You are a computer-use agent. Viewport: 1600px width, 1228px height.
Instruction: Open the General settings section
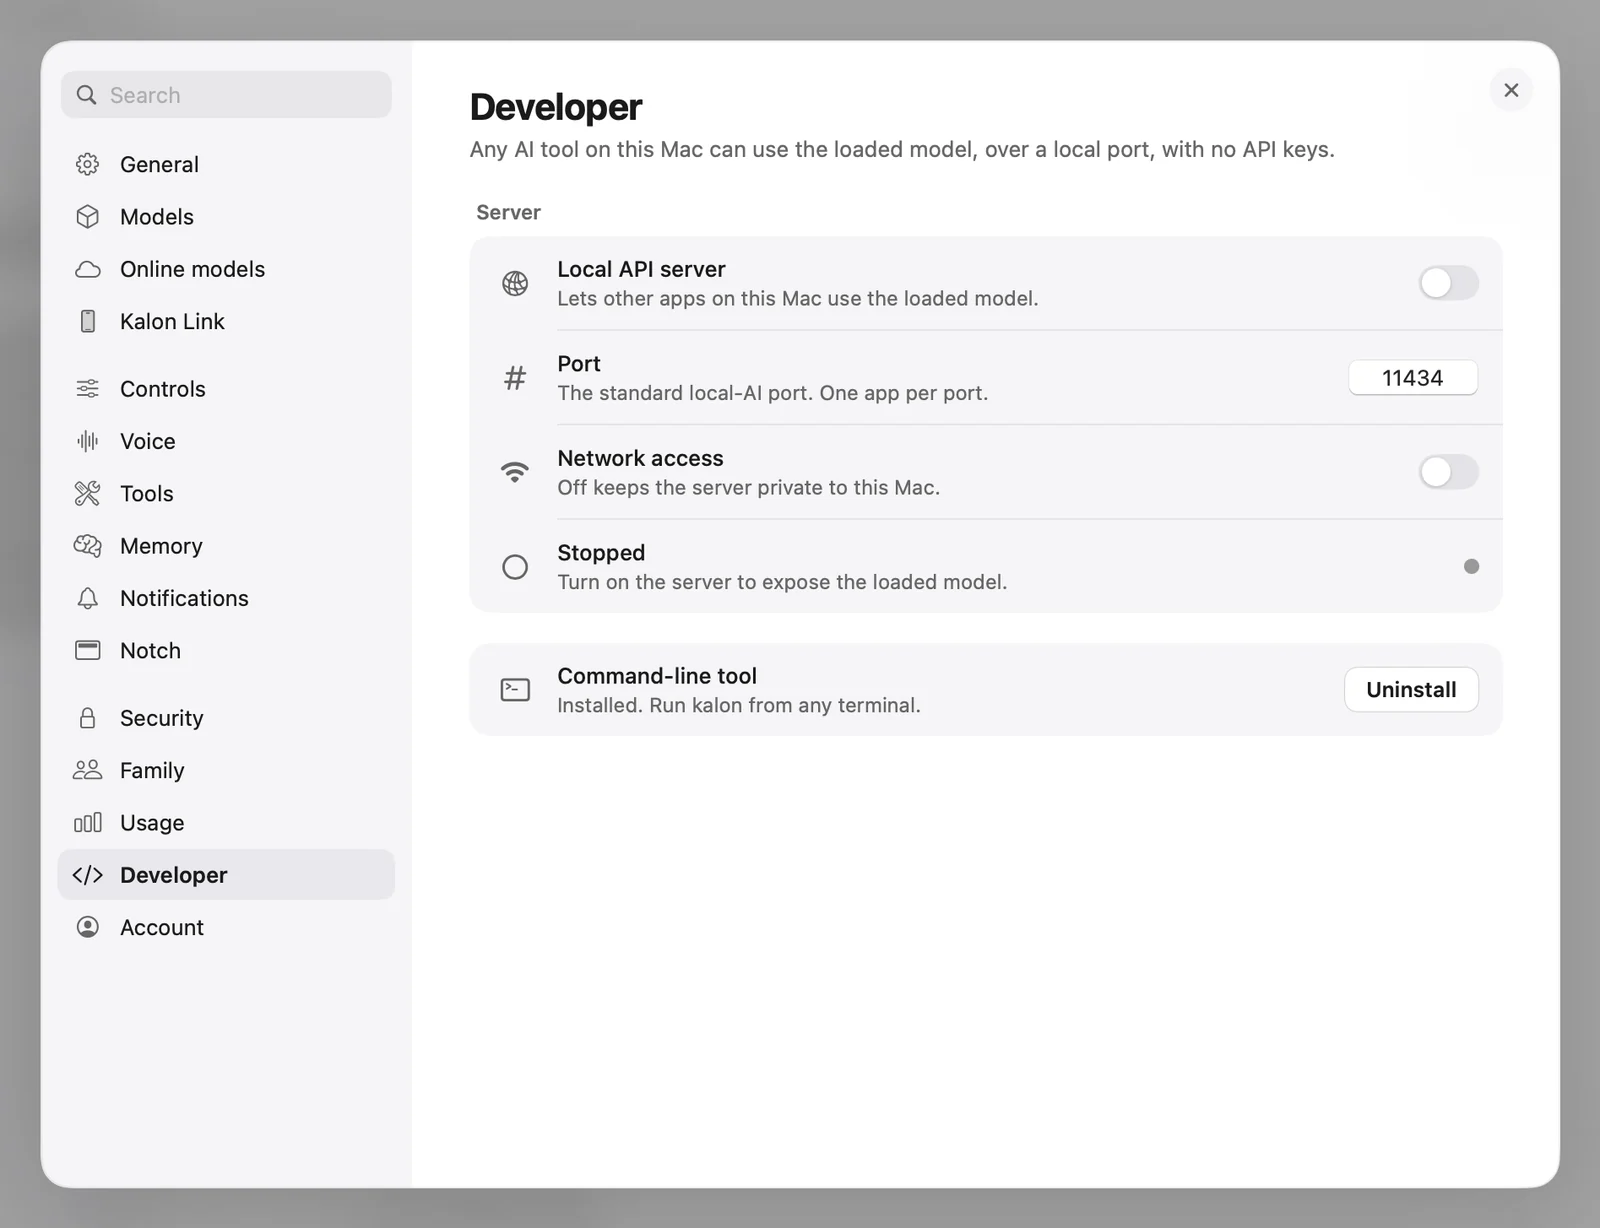point(226,164)
